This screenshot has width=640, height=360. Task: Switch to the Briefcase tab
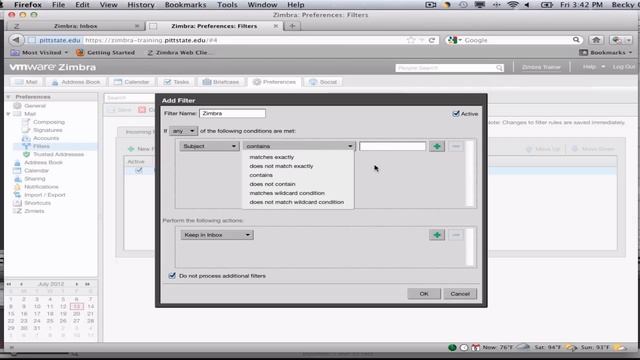[221, 82]
